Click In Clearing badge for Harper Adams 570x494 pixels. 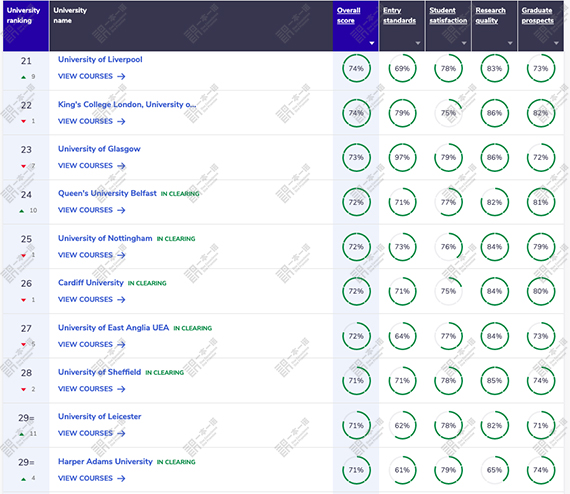[176, 462]
